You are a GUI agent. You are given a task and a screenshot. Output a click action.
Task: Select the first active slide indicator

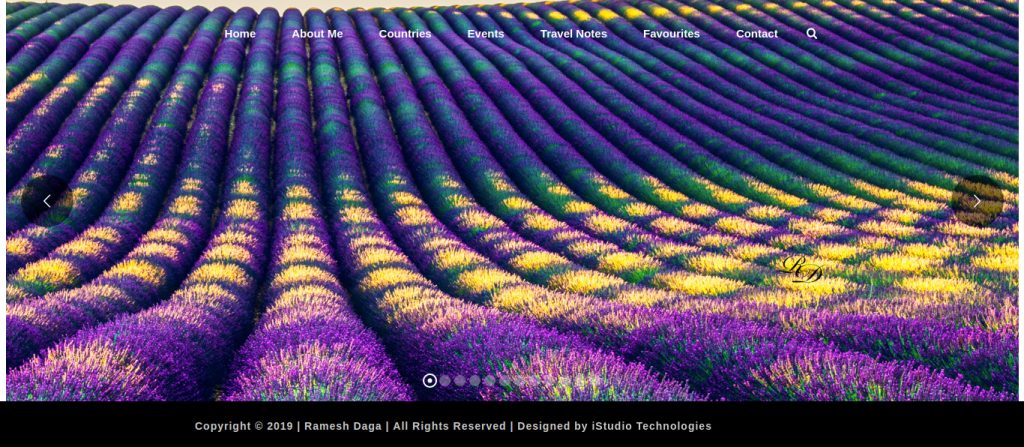[x=430, y=380]
